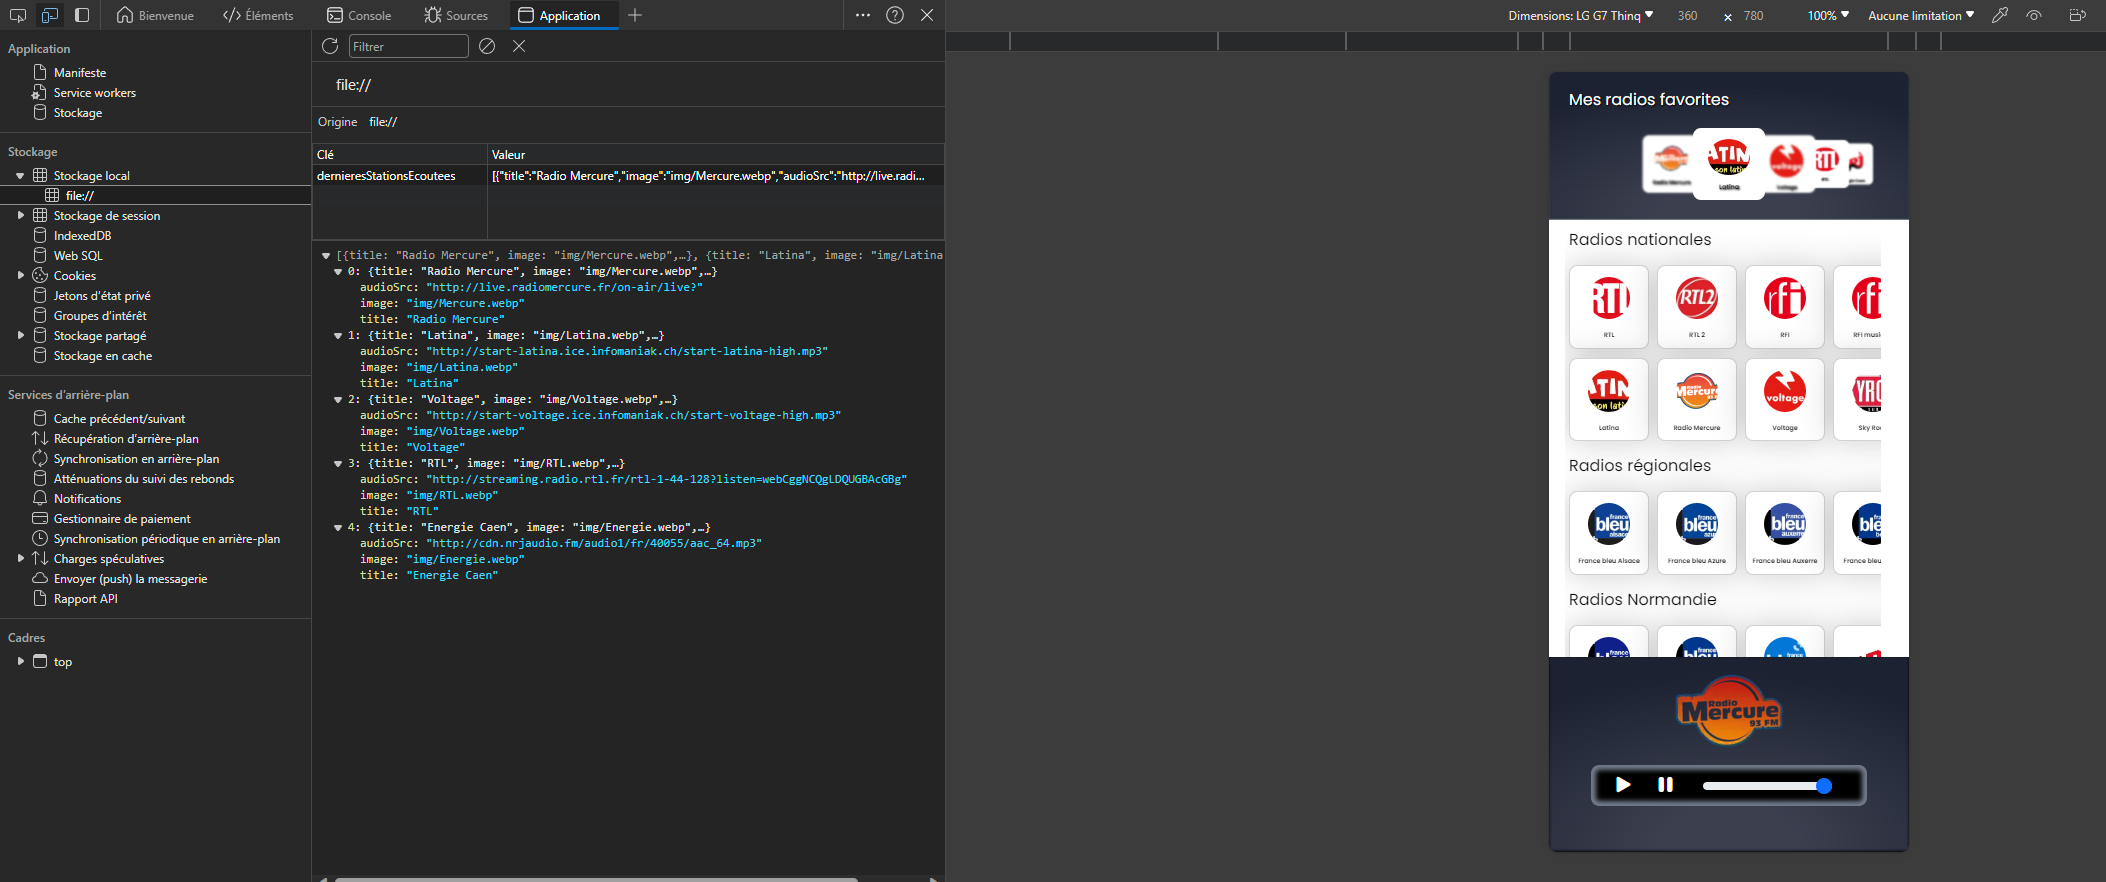This screenshot has height=882, width=2106.
Task: Open the Sources tab
Action: (x=456, y=15)
